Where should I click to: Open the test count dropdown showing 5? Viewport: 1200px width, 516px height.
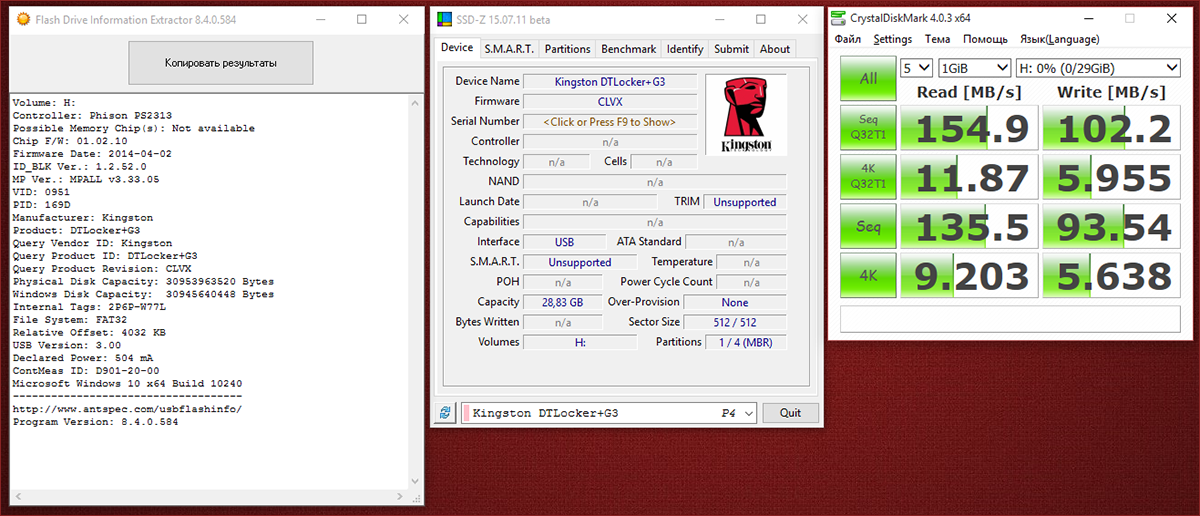(916, 68)
